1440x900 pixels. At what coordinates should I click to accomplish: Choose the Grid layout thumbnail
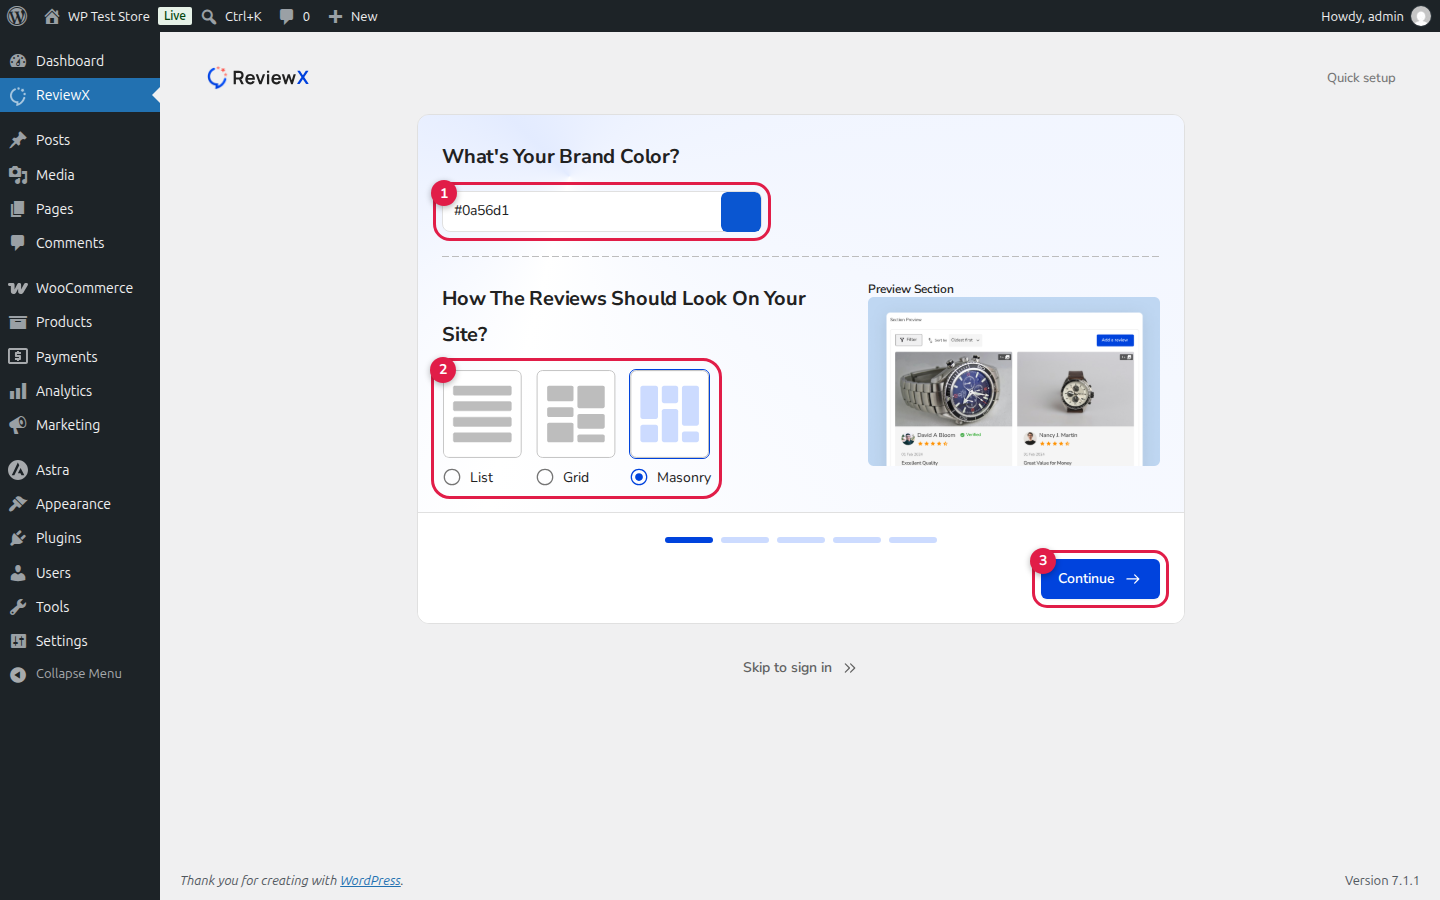[576, 414]
